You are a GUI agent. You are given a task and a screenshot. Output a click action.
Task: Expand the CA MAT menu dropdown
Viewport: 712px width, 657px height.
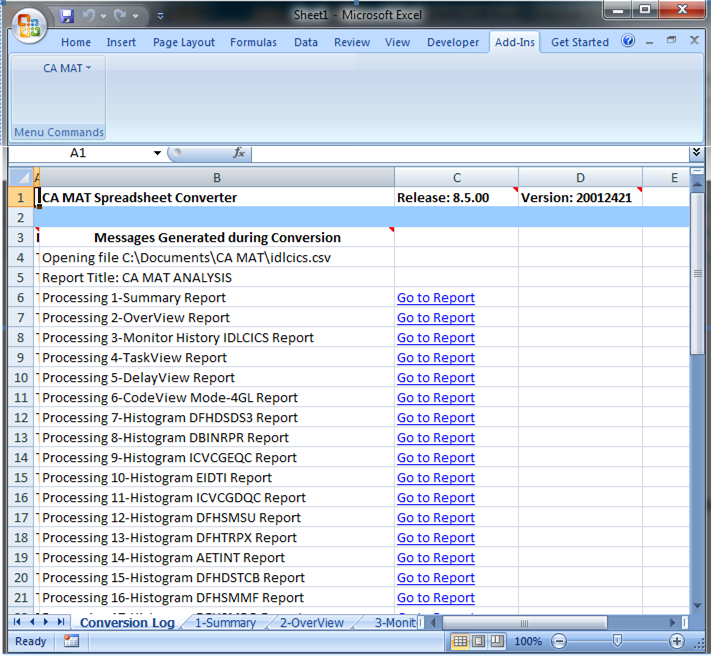[x=67, y=68]
